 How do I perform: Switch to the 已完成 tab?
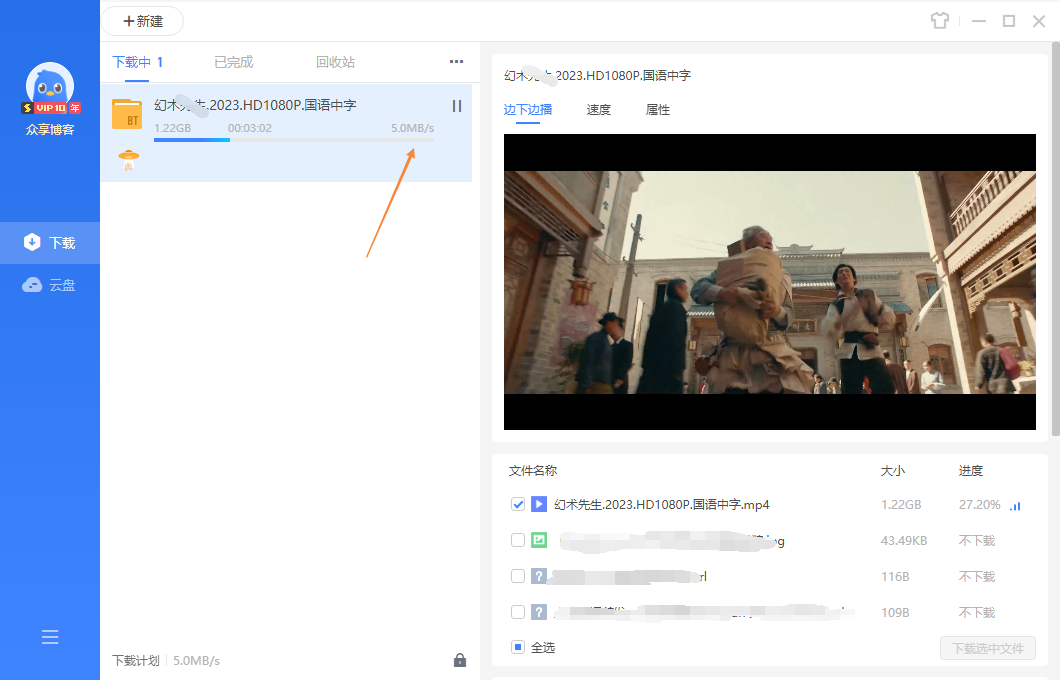click(234, 62)
